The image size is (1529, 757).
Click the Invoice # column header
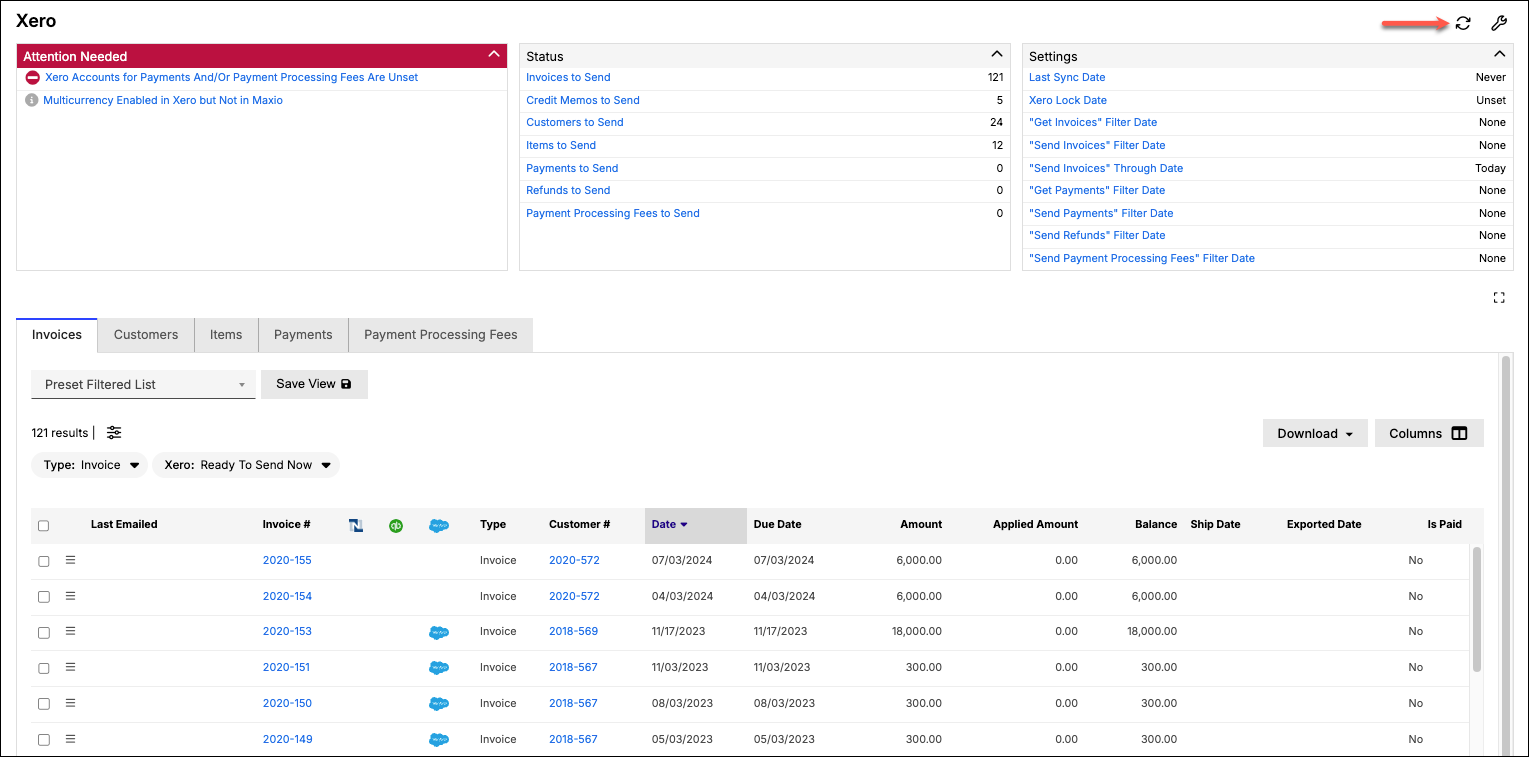point(286,524)
